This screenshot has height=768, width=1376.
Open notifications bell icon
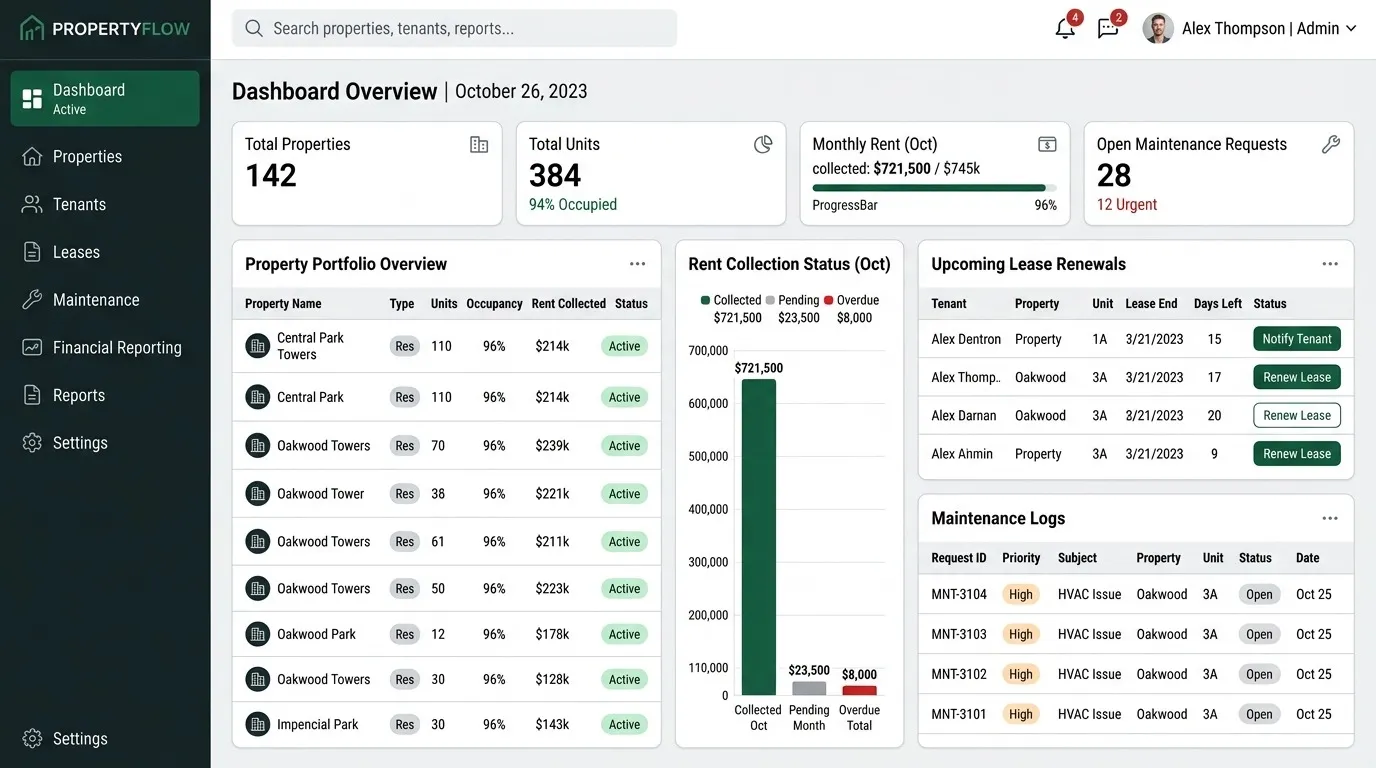tap(1065, 29)
